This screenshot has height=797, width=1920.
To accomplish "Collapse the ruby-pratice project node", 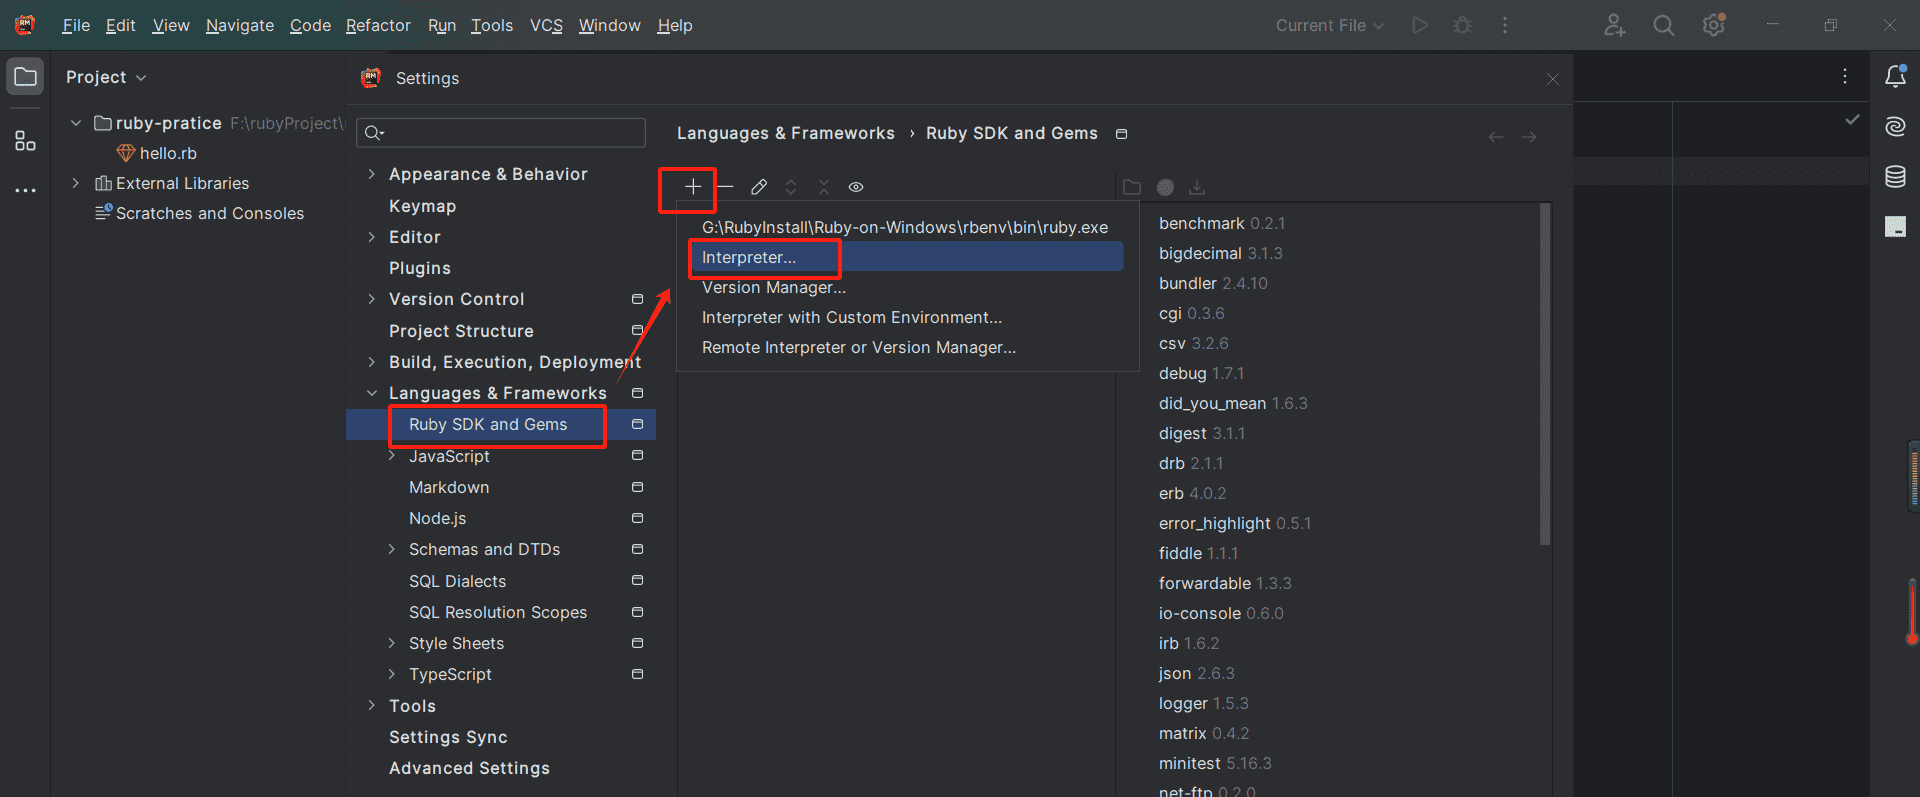I will (x=76, y=123).
